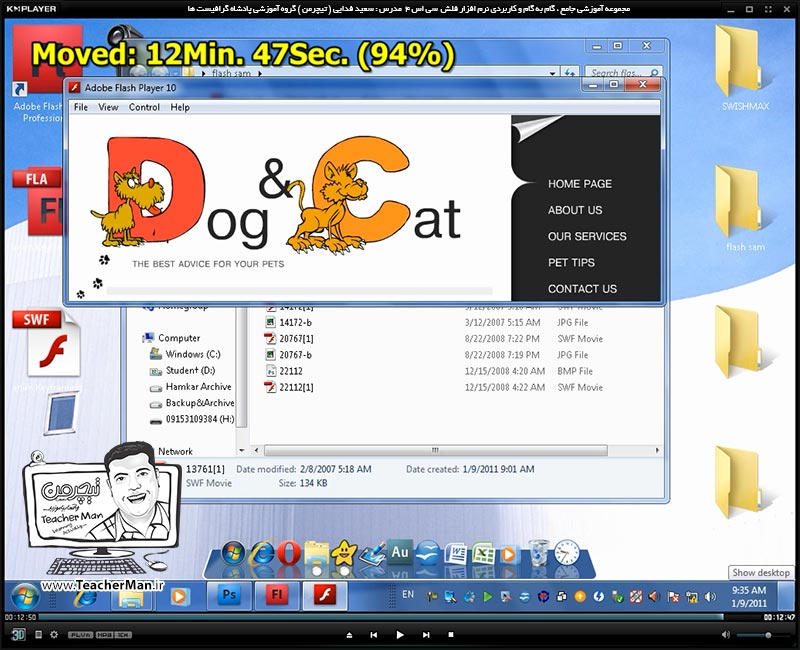Toggle 3D mode in KMPlayer
This screenshot has width=800, height=650.
18,634
